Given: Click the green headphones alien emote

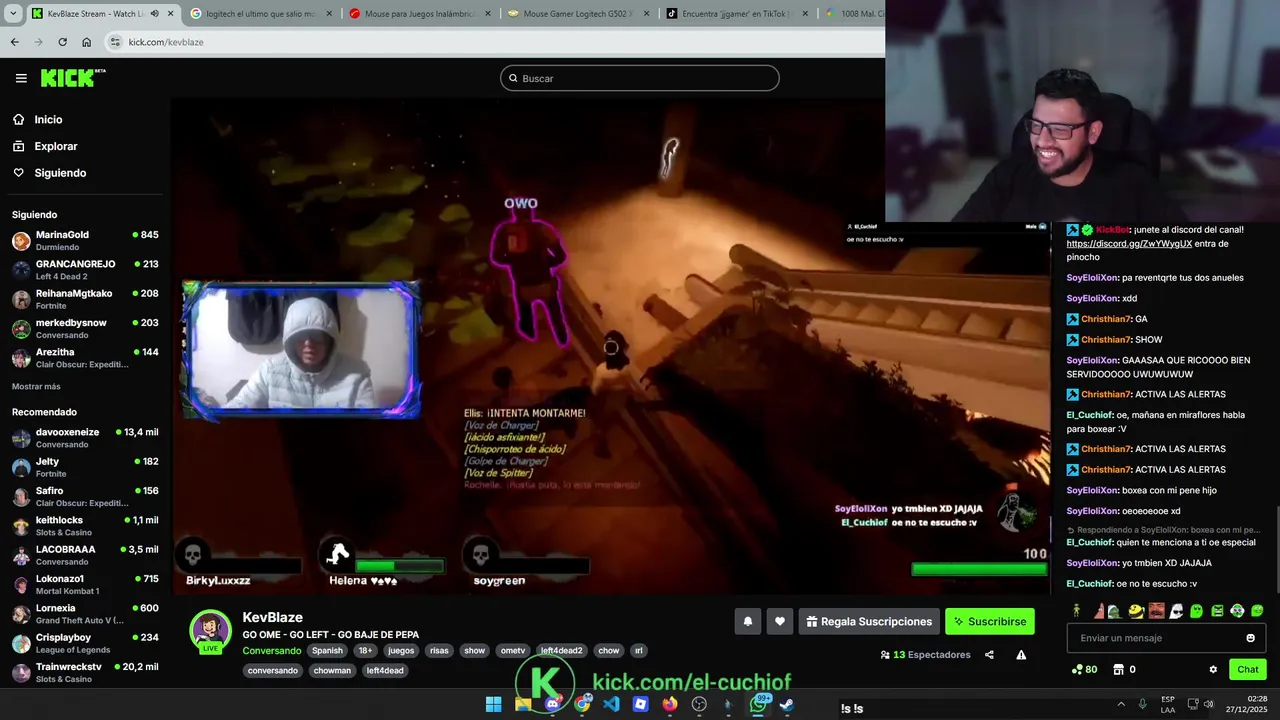Looking at the screenshot, I should (1237, 611).
